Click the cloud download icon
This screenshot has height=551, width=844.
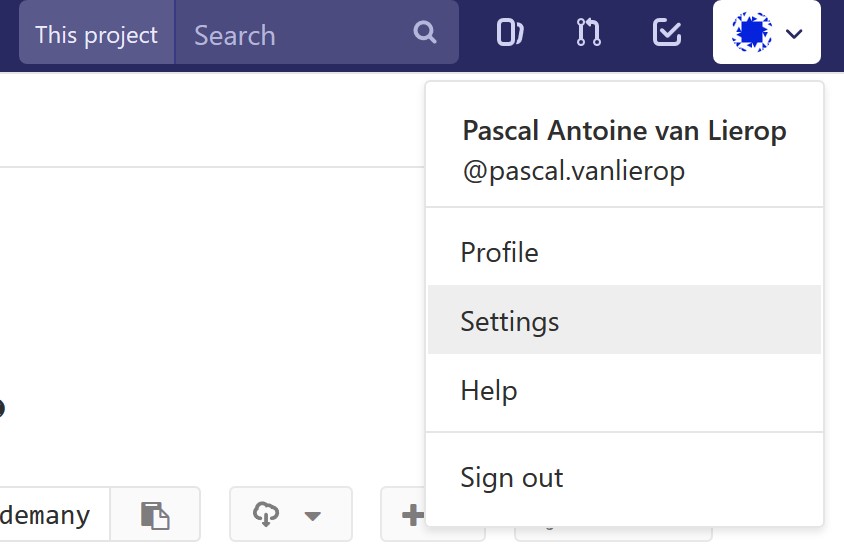click(x=266, y=515)
